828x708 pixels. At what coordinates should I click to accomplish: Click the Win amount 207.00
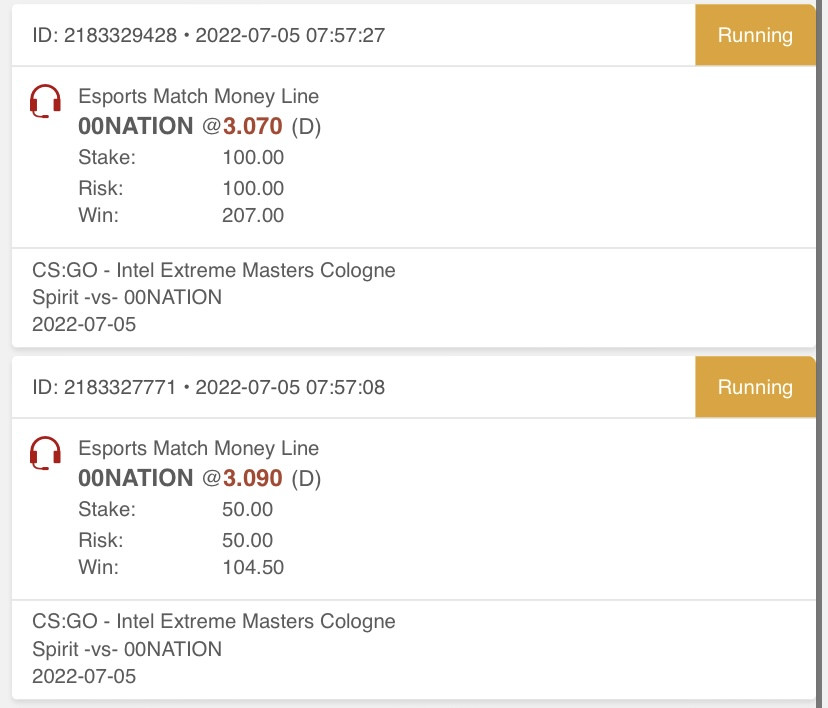coord(253,215)
